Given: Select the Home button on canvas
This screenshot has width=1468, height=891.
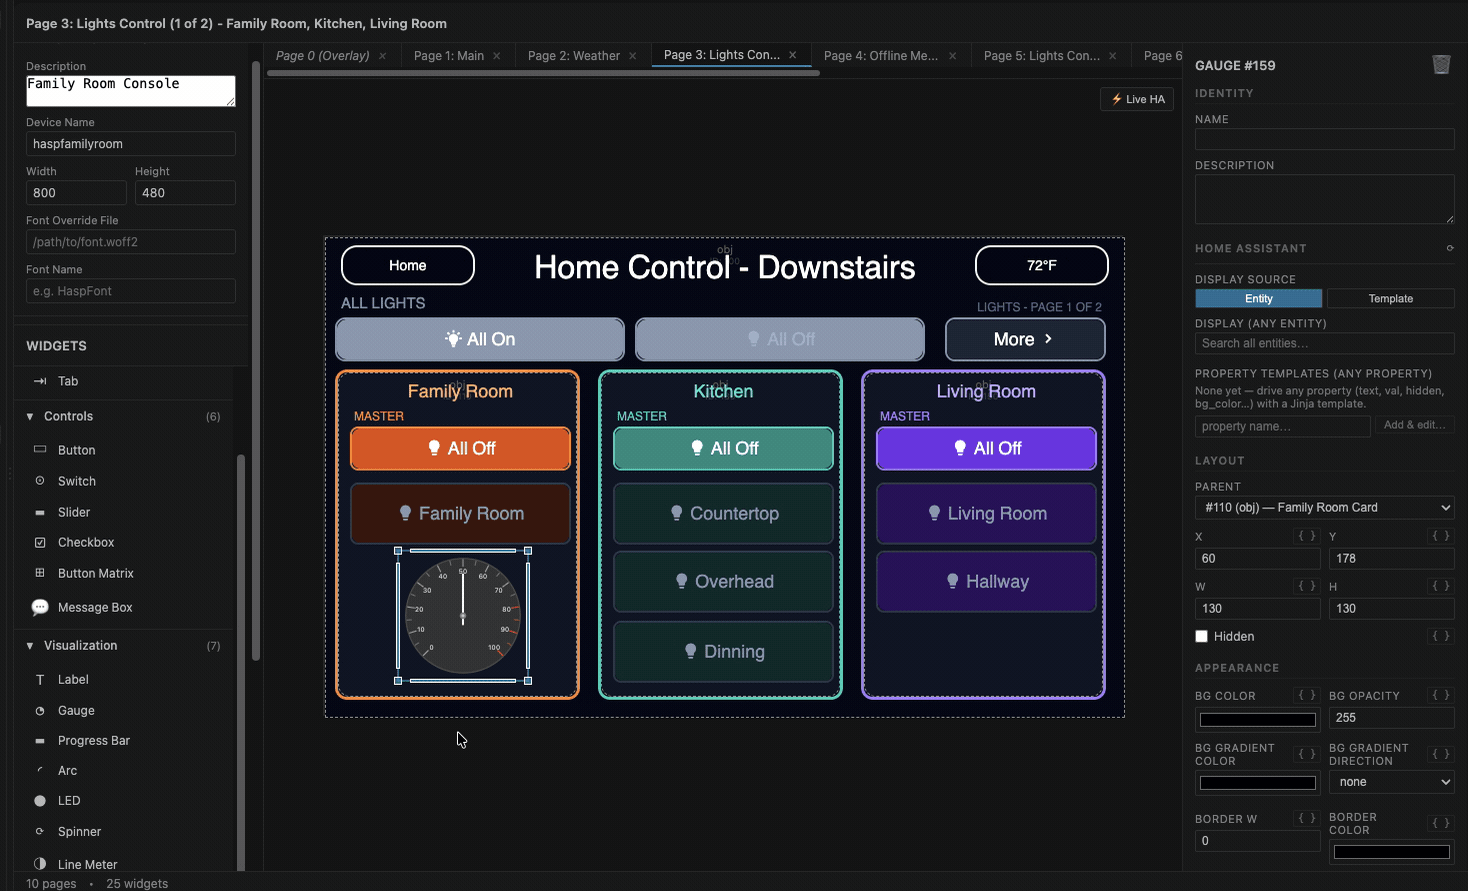Looking at the screenshot, I should 408,265.
